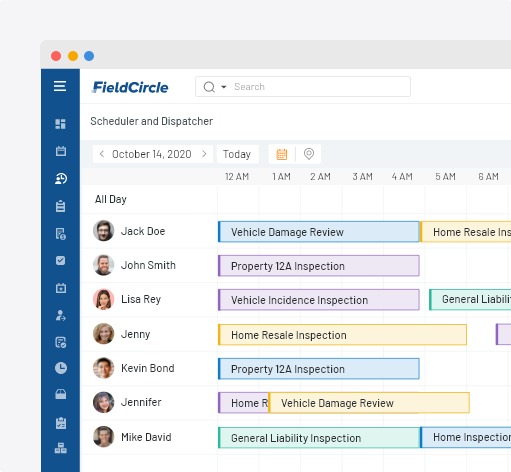Open the checkbox tasks icon in sidebar
511x472 pixels.
pos(61,260)
